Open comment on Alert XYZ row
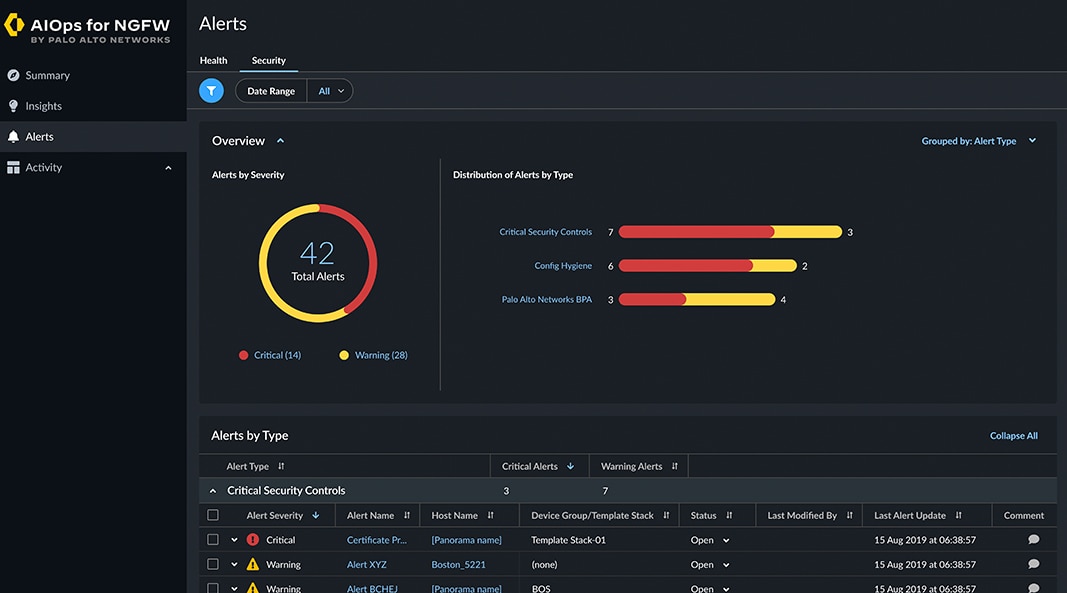This screenshot has height=593, width=1067. [1033, 564]
